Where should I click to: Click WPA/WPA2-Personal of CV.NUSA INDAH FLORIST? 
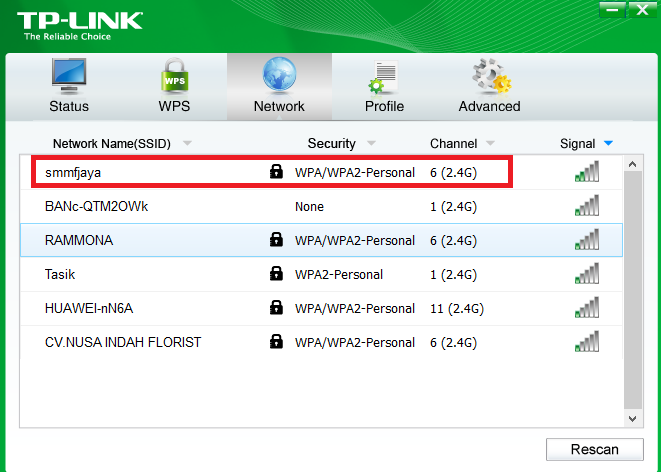(x=355, y=343)
